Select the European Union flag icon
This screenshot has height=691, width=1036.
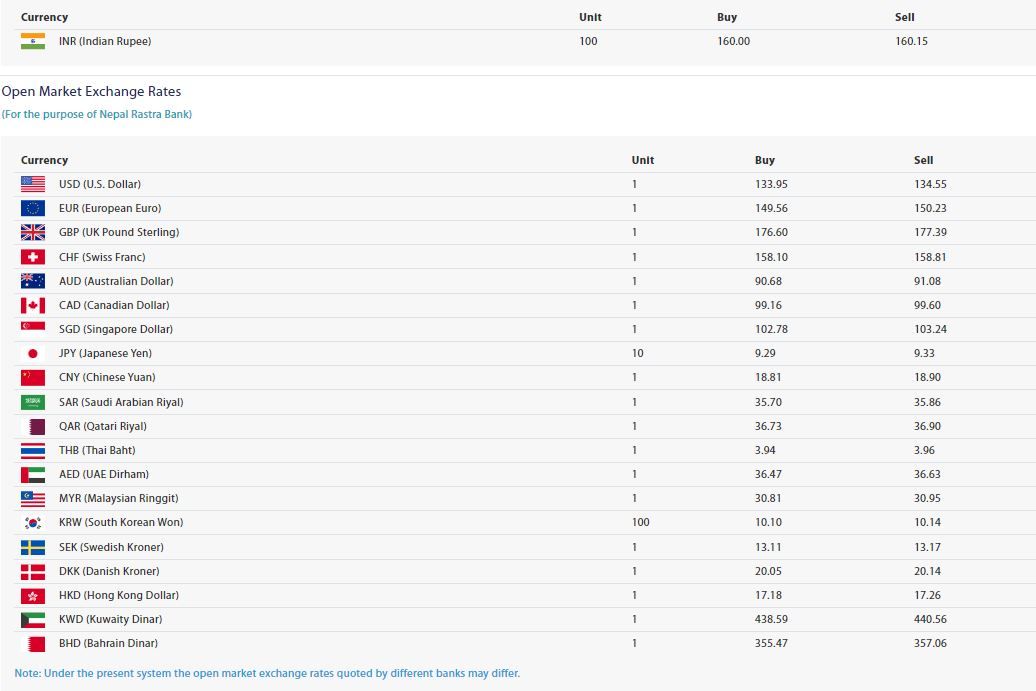(32, 208)
